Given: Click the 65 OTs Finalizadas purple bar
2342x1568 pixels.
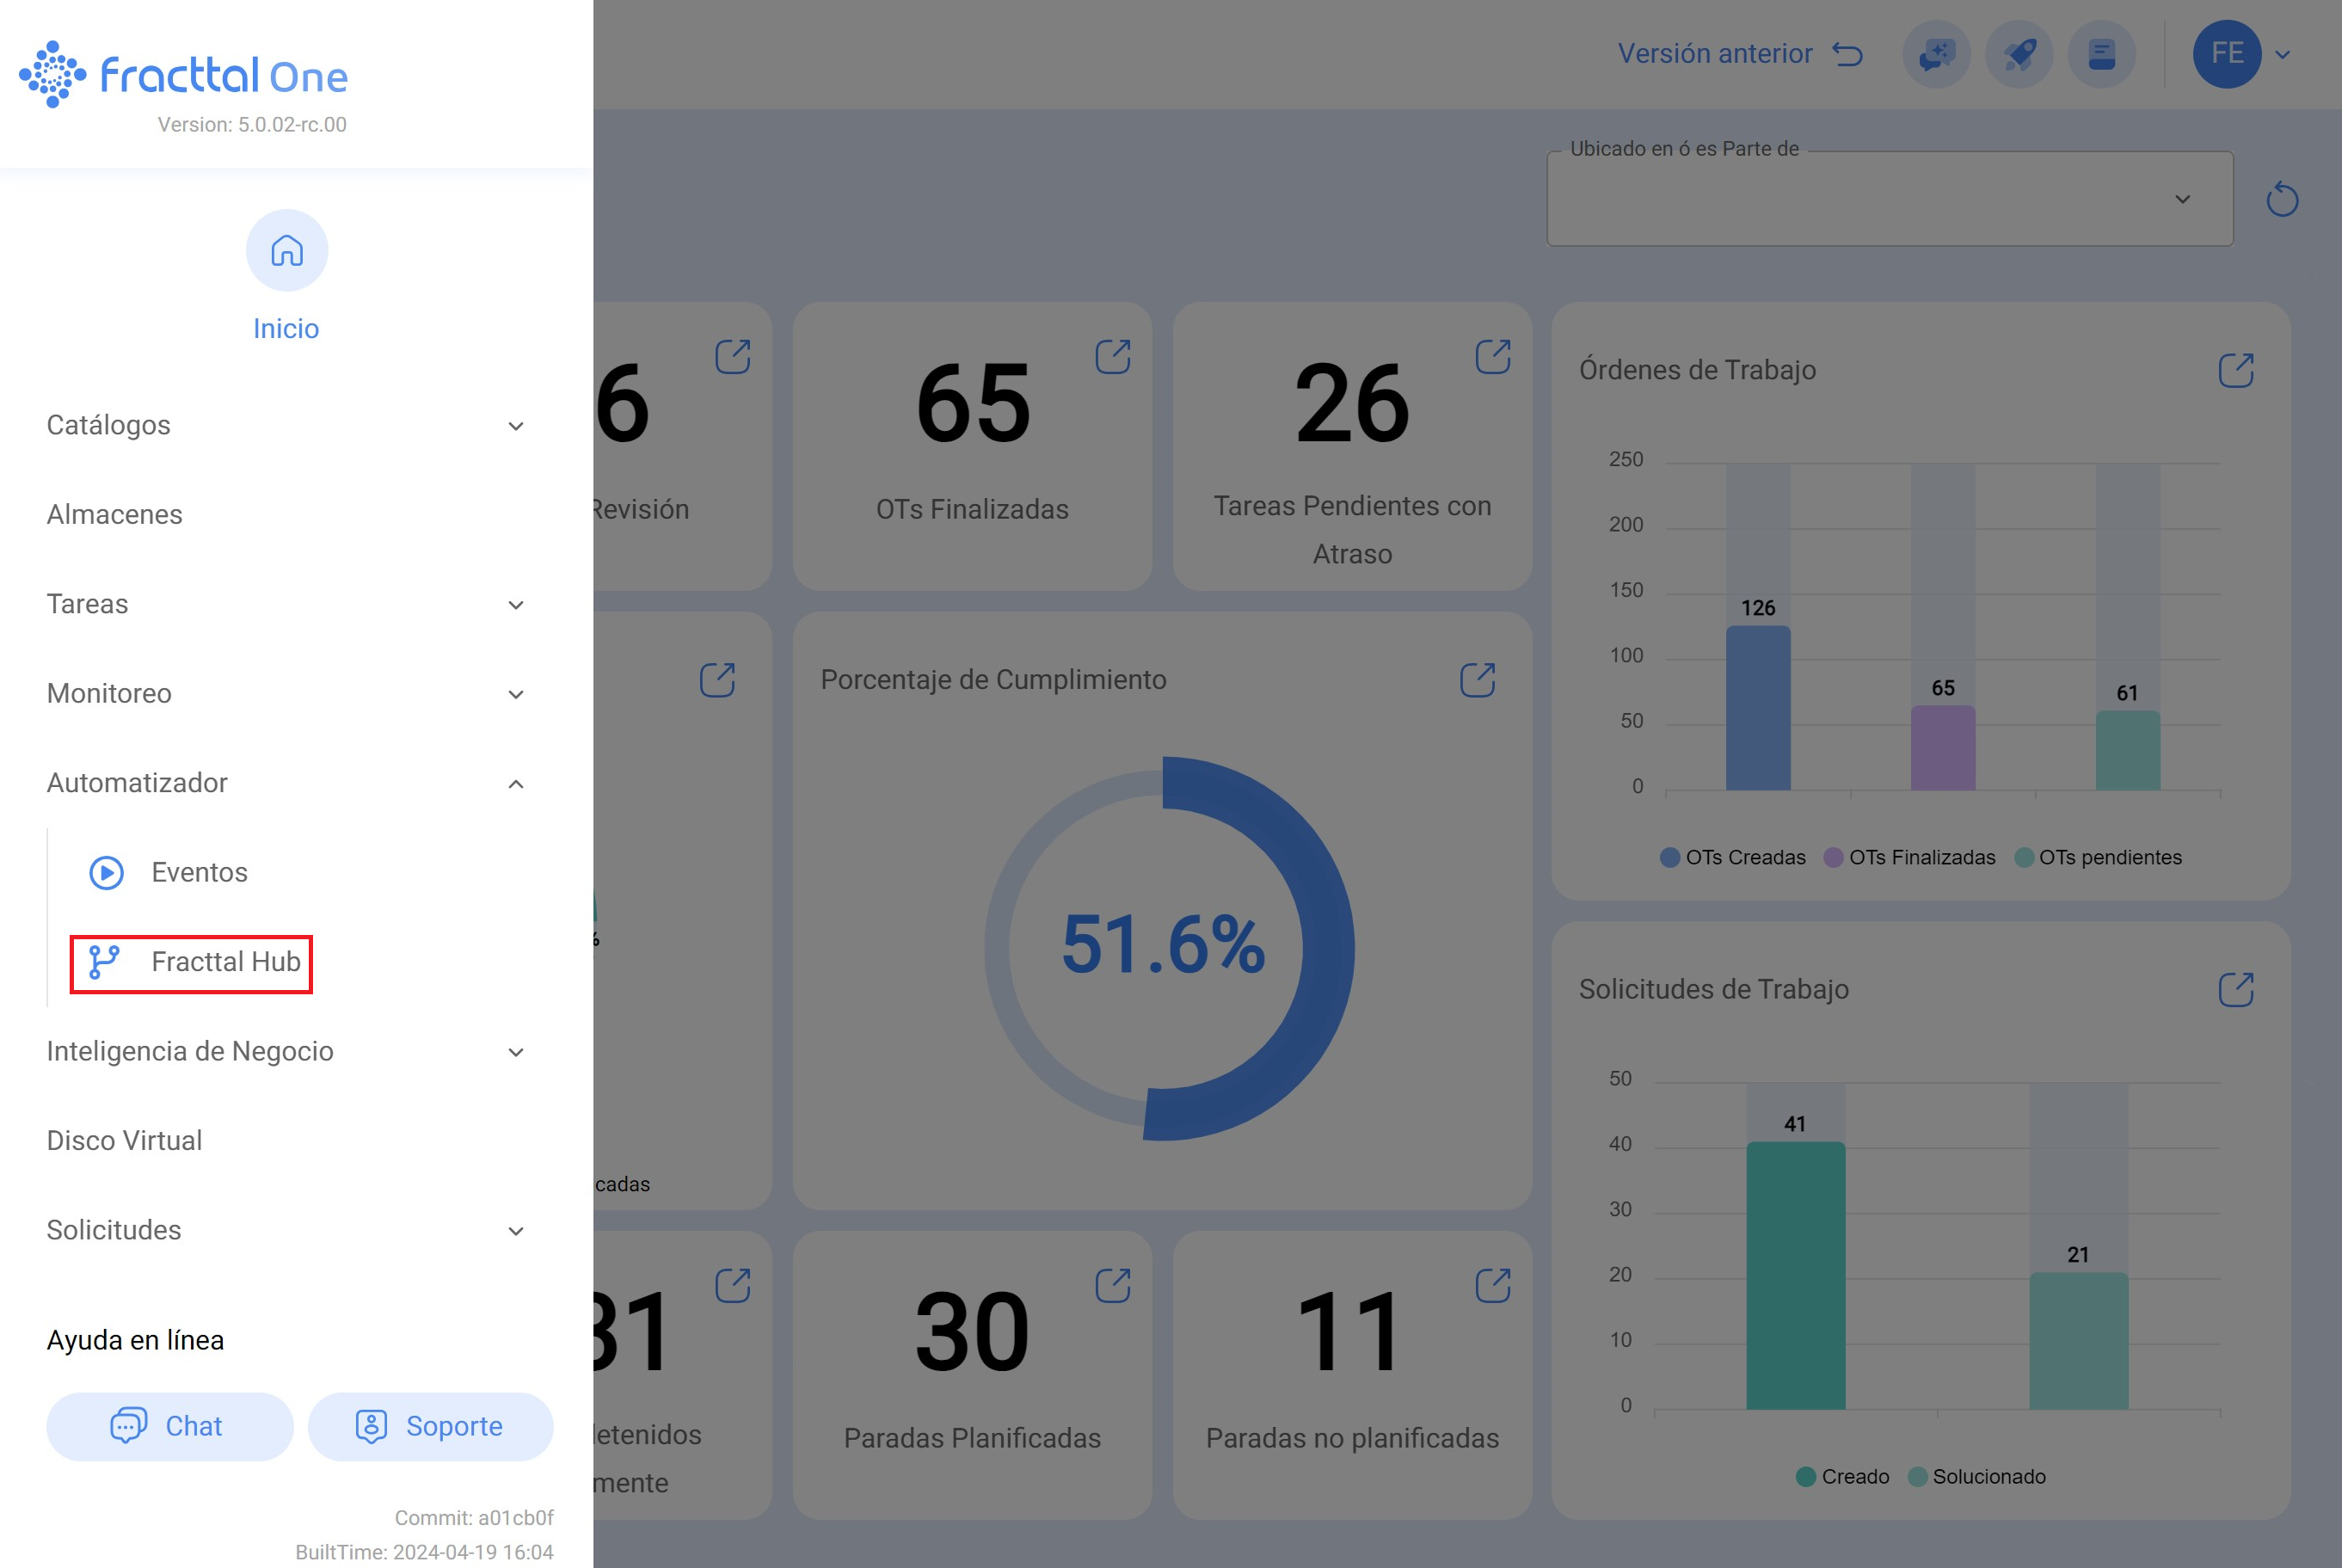Looking at the screenshot, I should (x=1943, y=748).
